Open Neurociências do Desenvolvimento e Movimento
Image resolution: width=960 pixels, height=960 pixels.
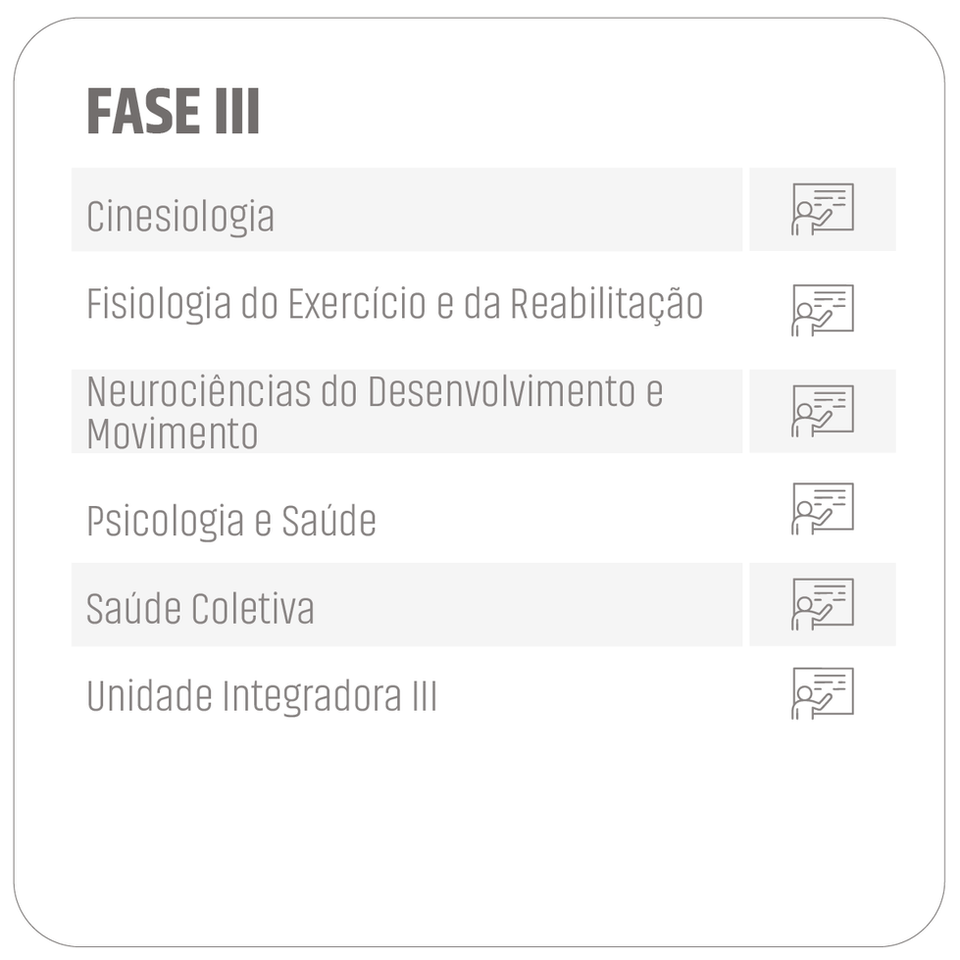pyautogui.click(x=374, y=411)
